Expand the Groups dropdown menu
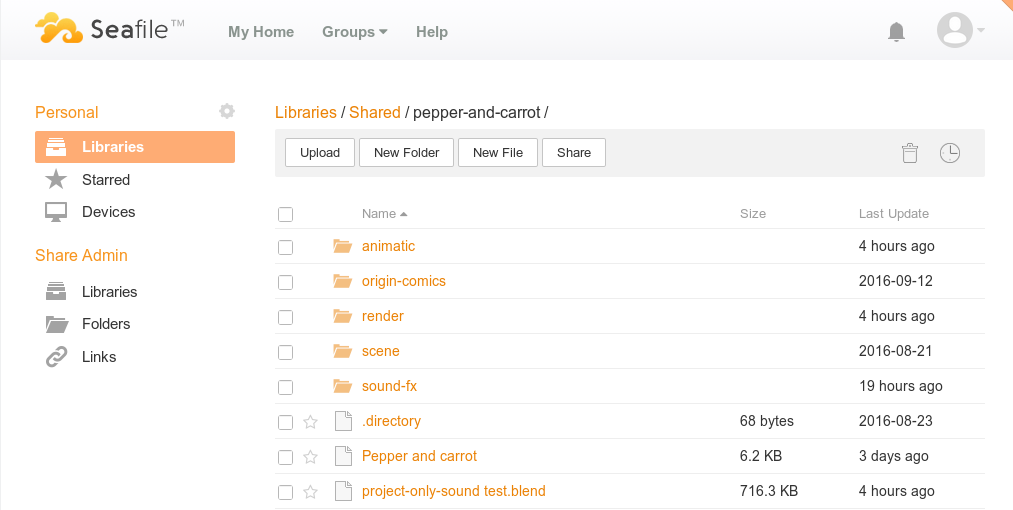The height and width of the screenshot is (510, 1013). 355,32
